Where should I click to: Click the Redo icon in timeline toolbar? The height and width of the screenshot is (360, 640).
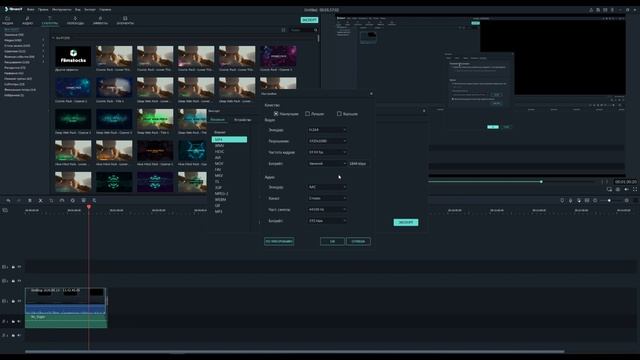tap(19, 200)
